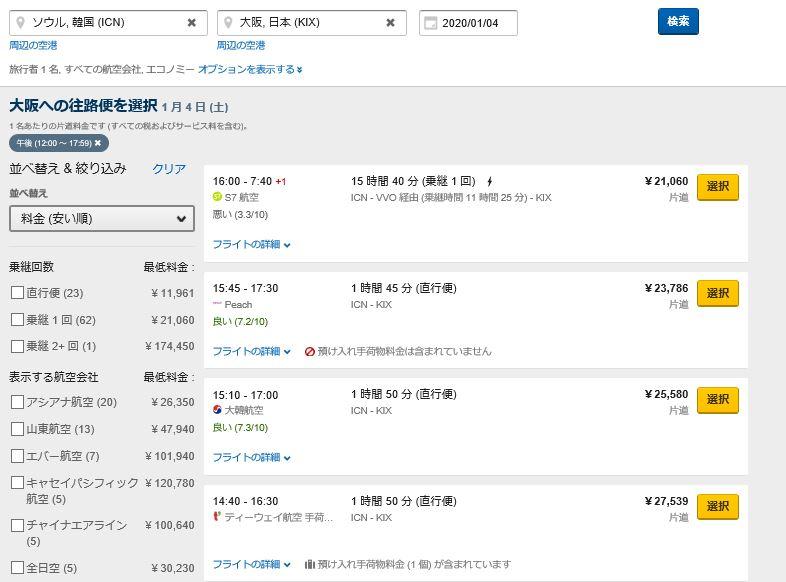Click the location pin icon beside ソウル

(x=20, y=23)
